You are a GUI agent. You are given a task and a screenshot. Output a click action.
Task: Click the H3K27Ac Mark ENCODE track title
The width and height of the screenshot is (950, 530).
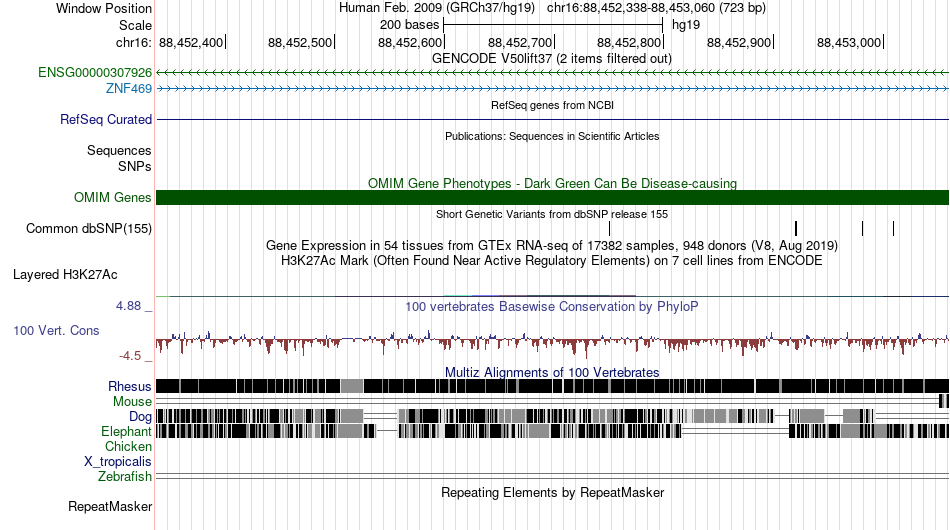tap(552, 260)
